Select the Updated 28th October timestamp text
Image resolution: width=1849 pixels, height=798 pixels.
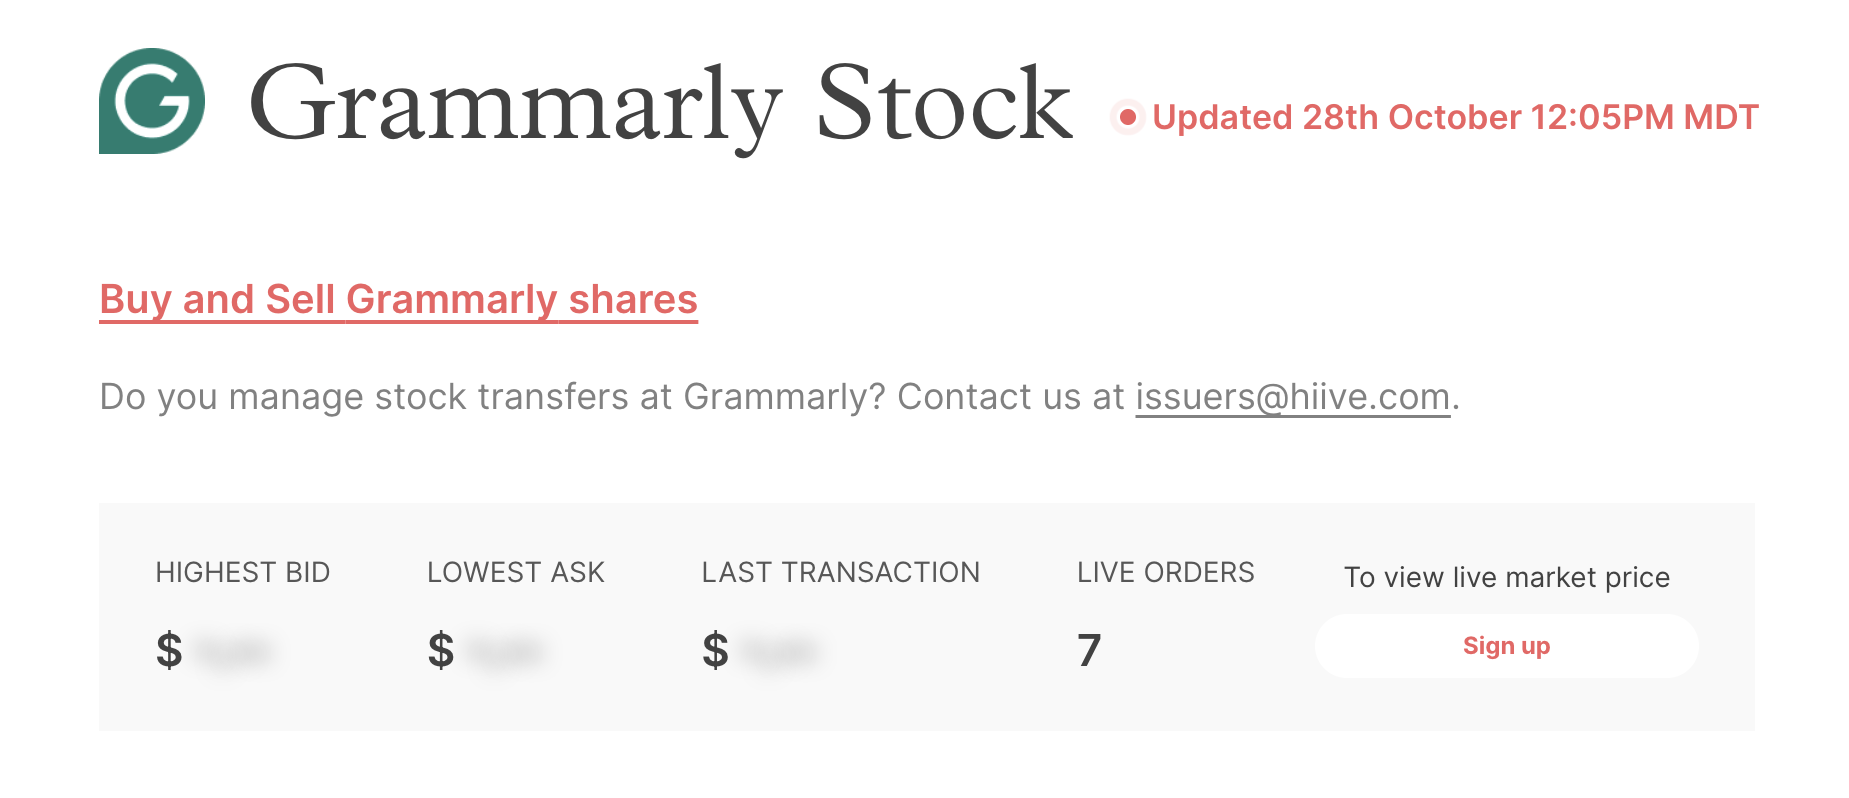(1455, 118)
